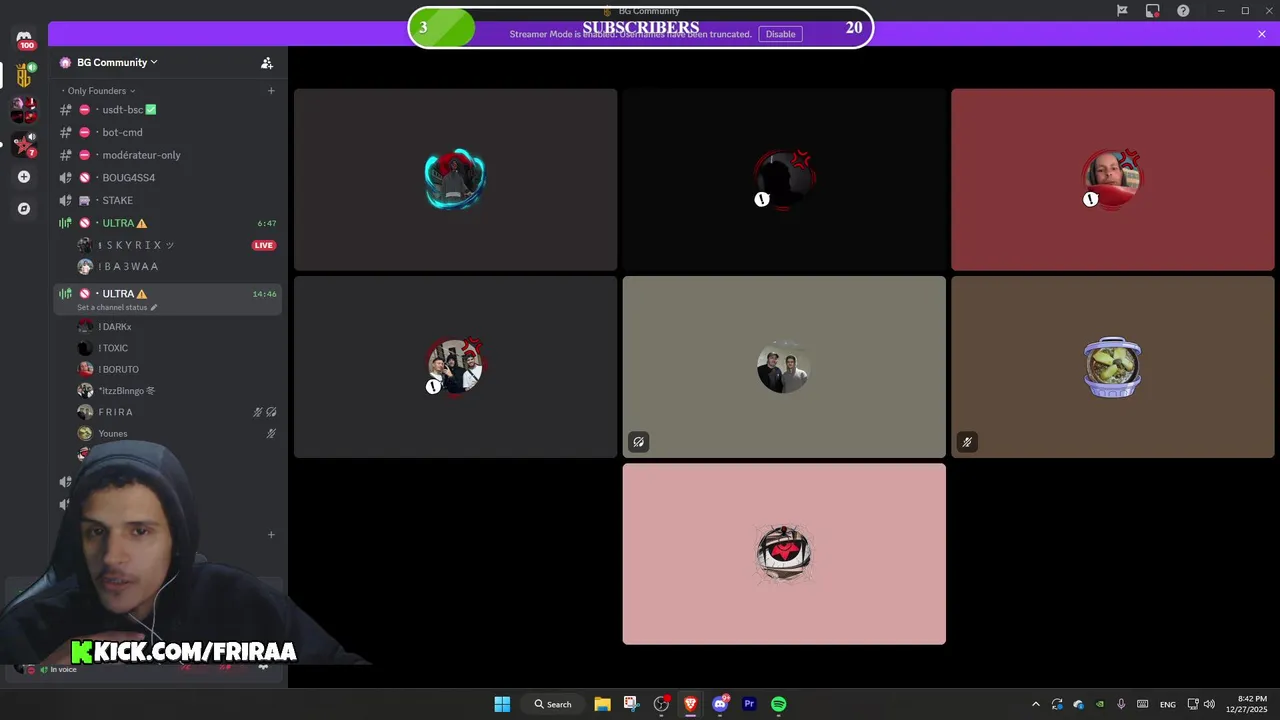Click the taskbar Search box
Screen dimensions: 1280x720
point(553,704)
